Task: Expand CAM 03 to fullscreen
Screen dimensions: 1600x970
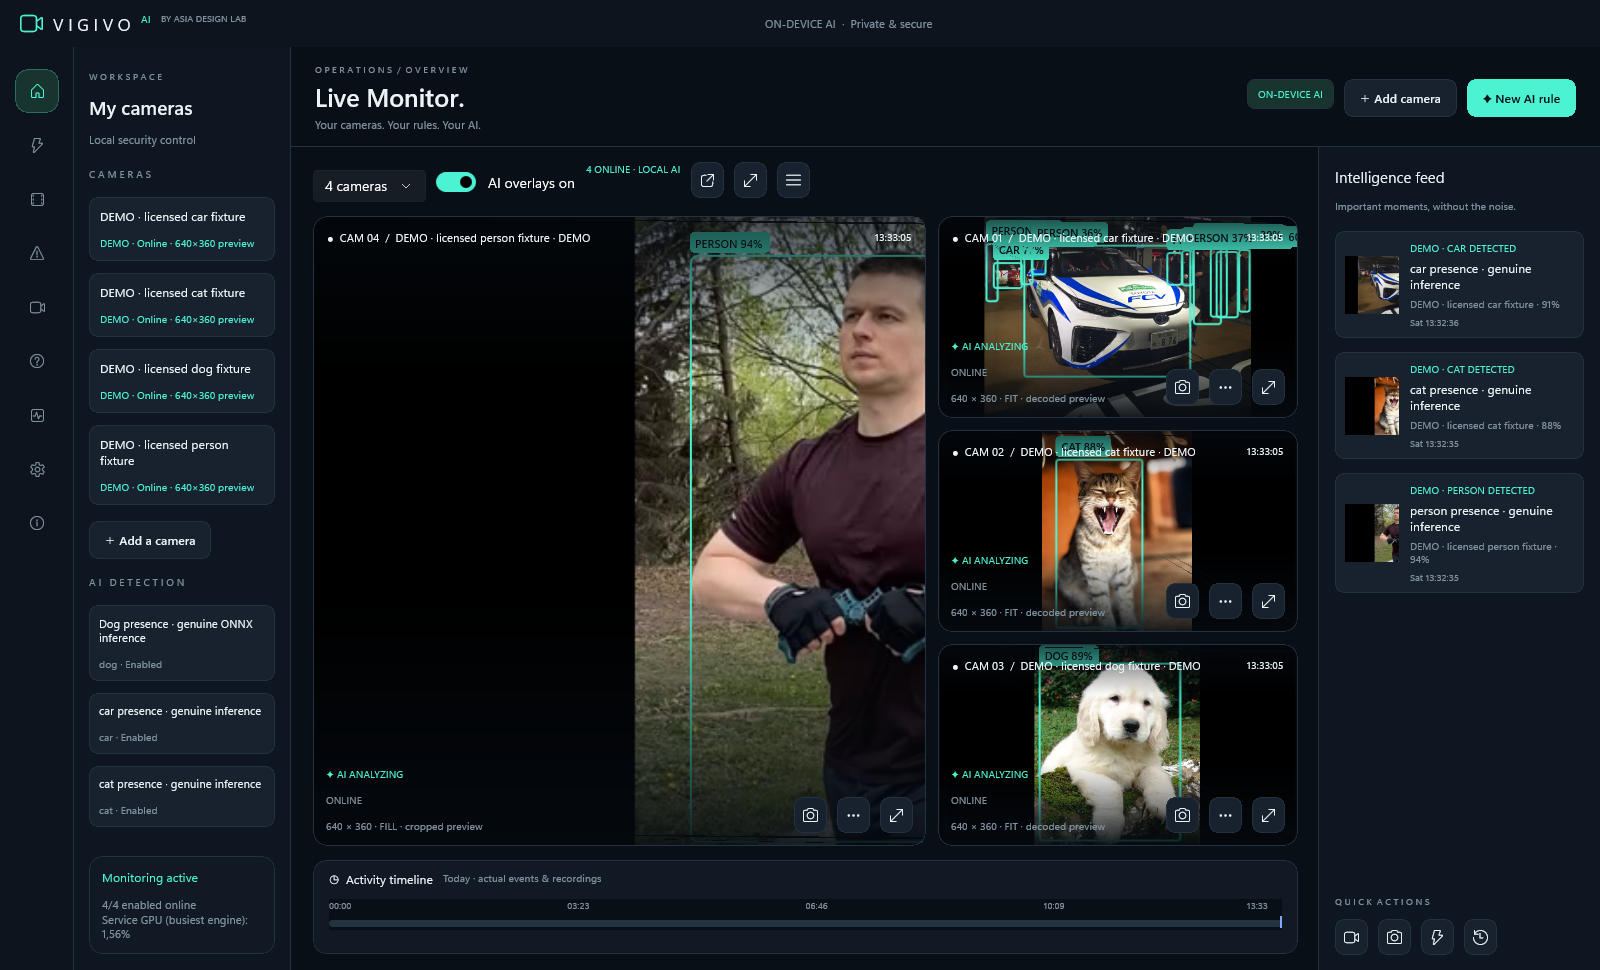Action: coord(1268,815)
